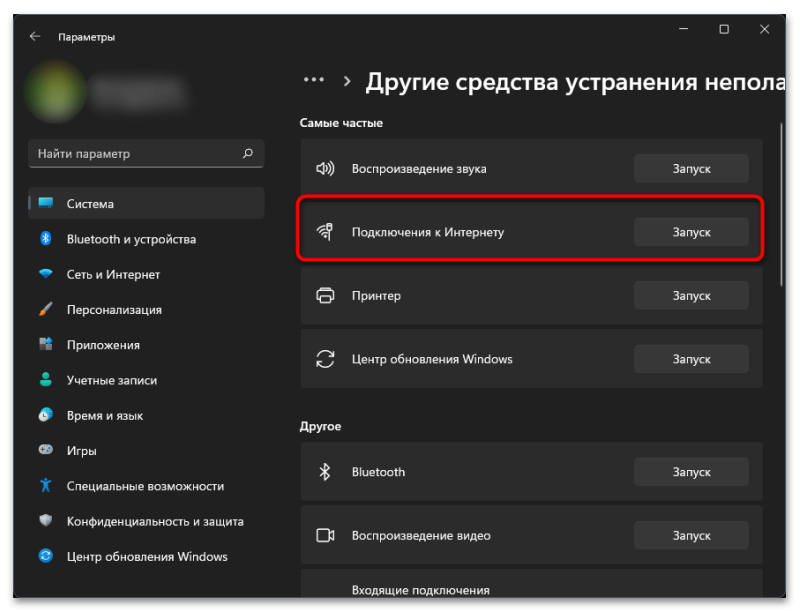Minimize the Параметры window

click(x=684, y=30)
